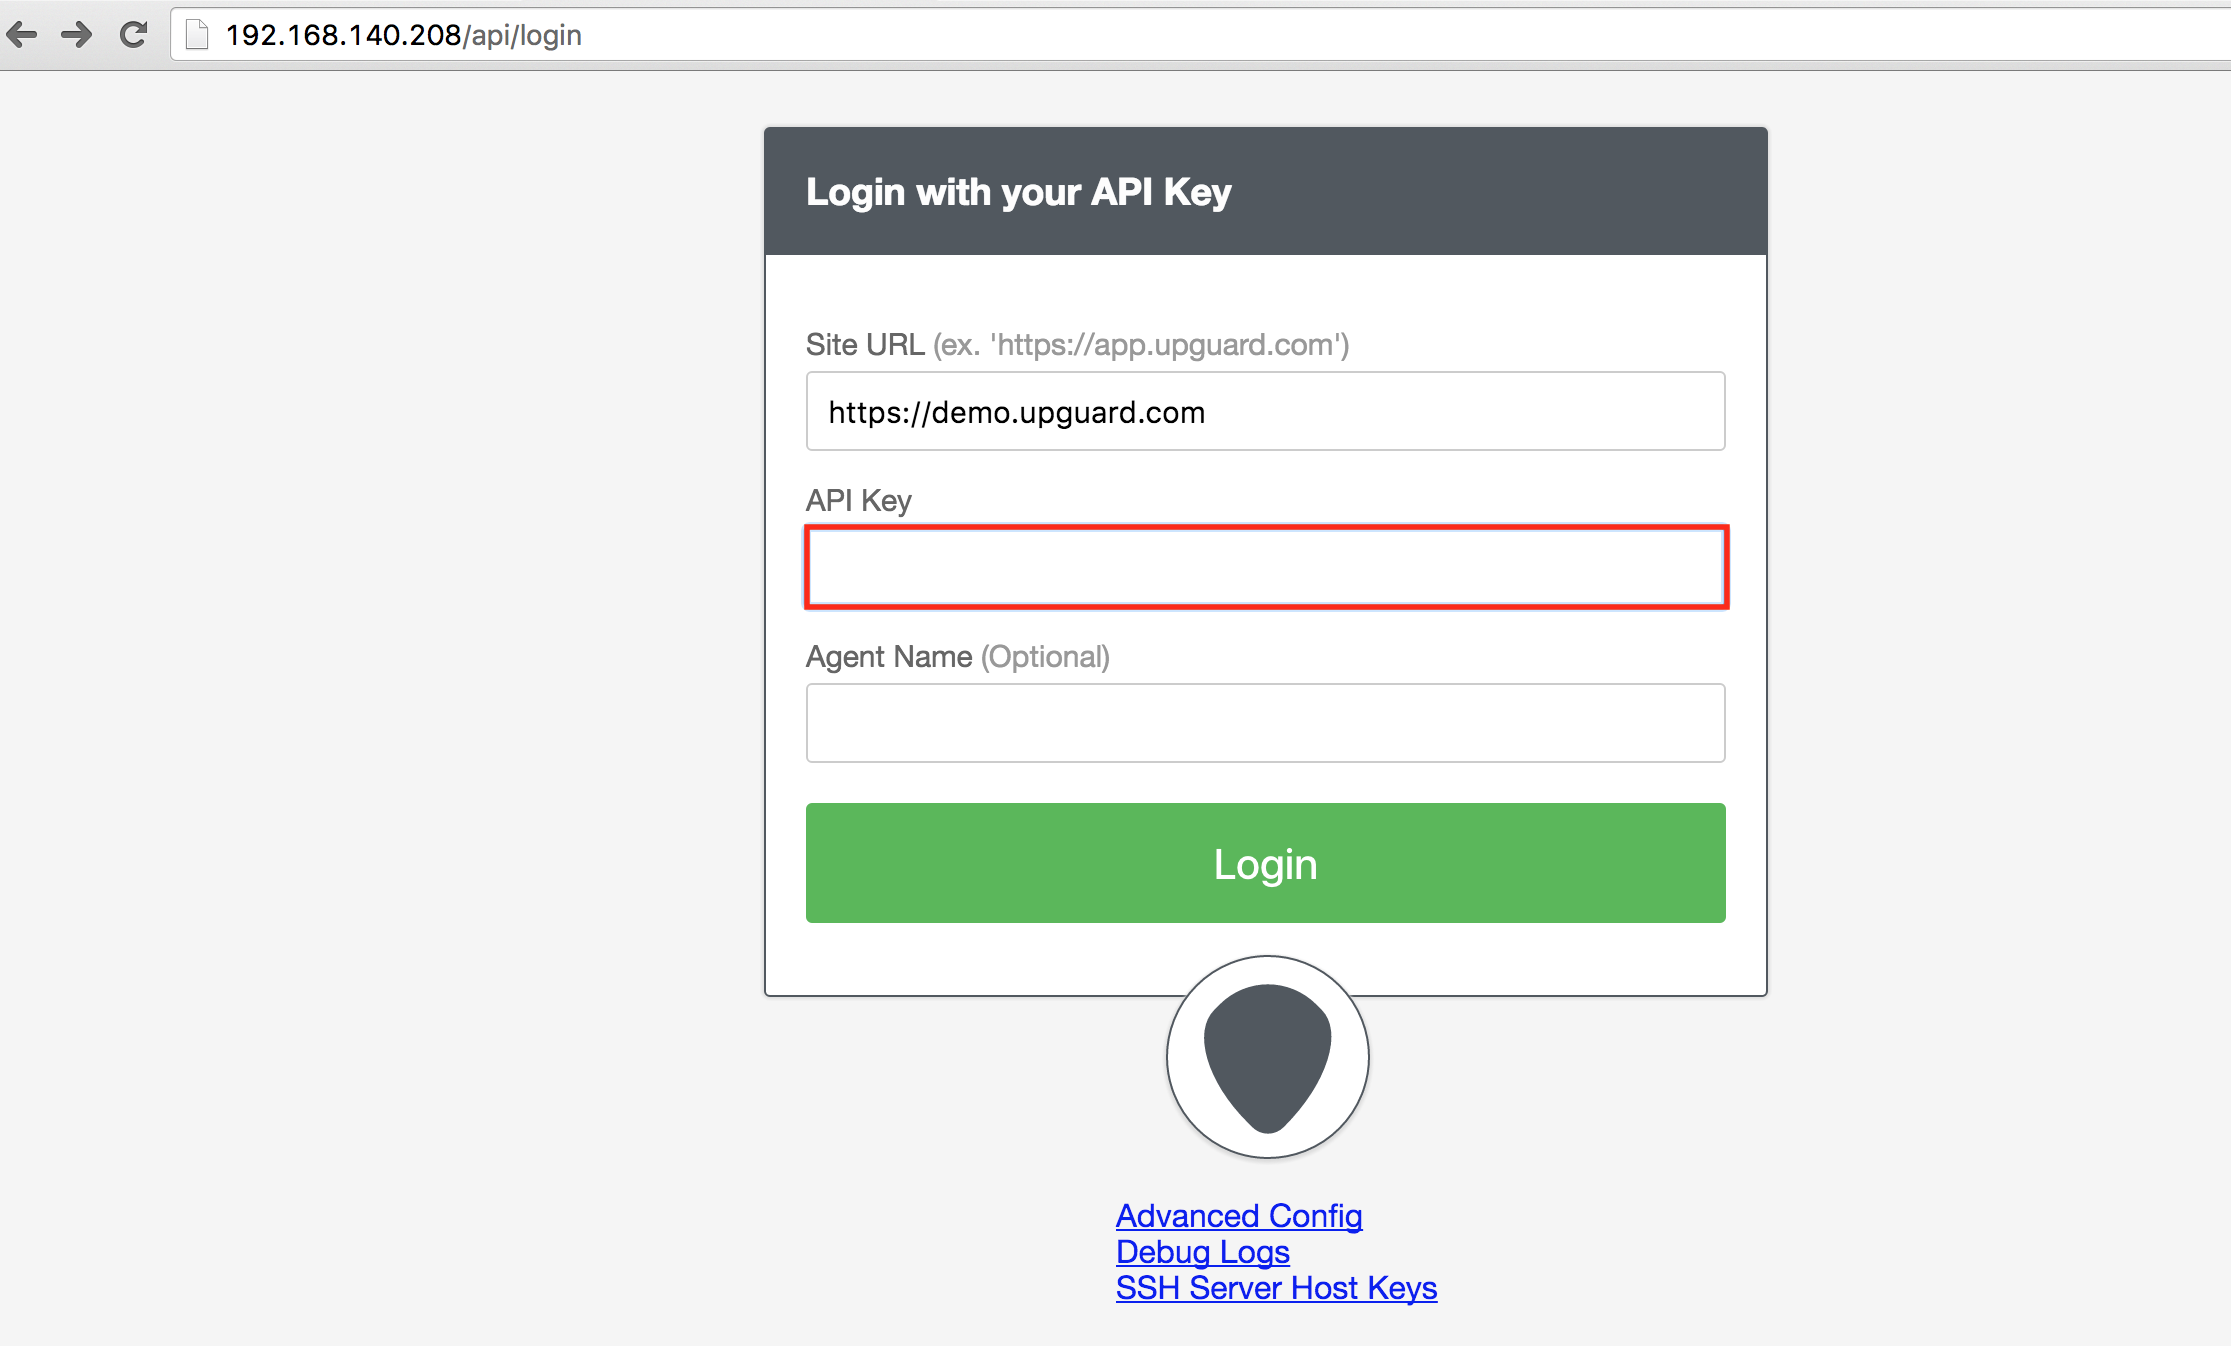2231x1346 pixels.
Task: Click the UpGuard shield logo
Action: pos(1267,1057)
